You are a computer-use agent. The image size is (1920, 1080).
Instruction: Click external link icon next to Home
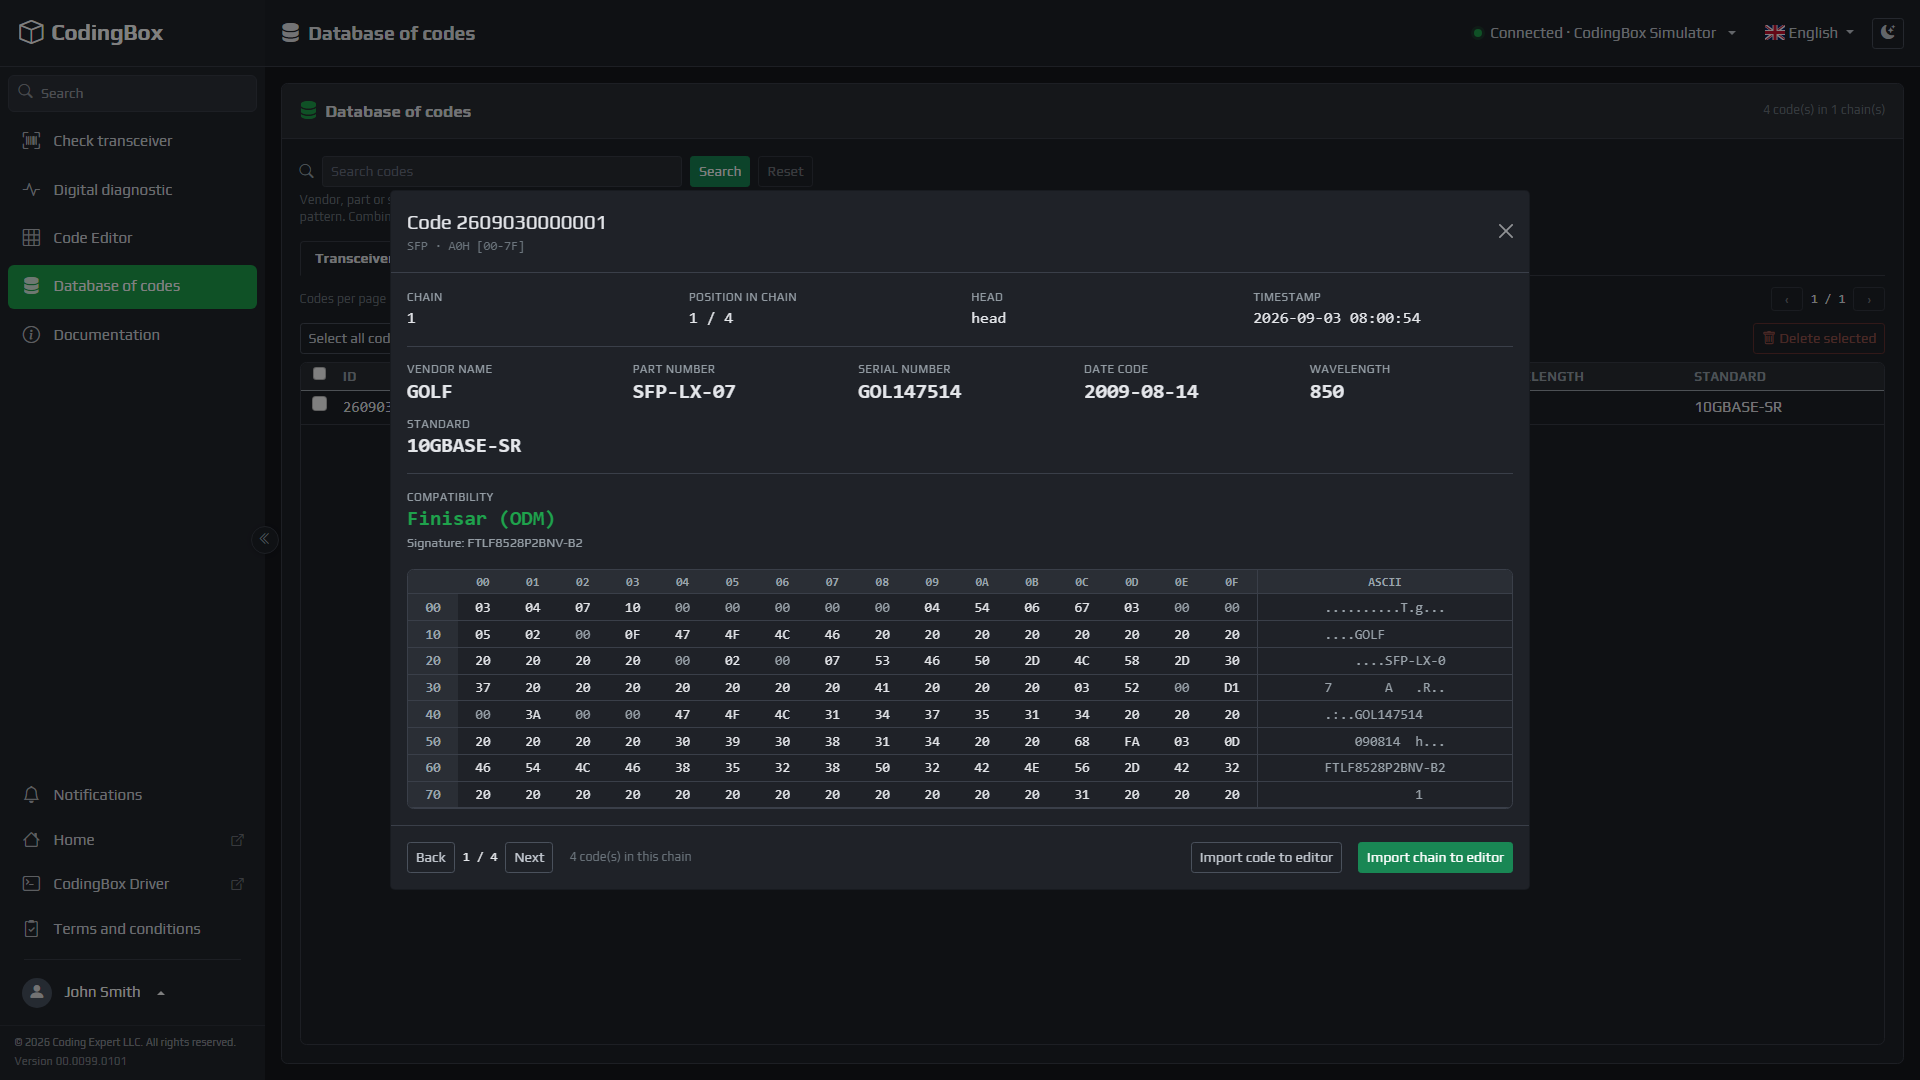click(x=237, y=840)
